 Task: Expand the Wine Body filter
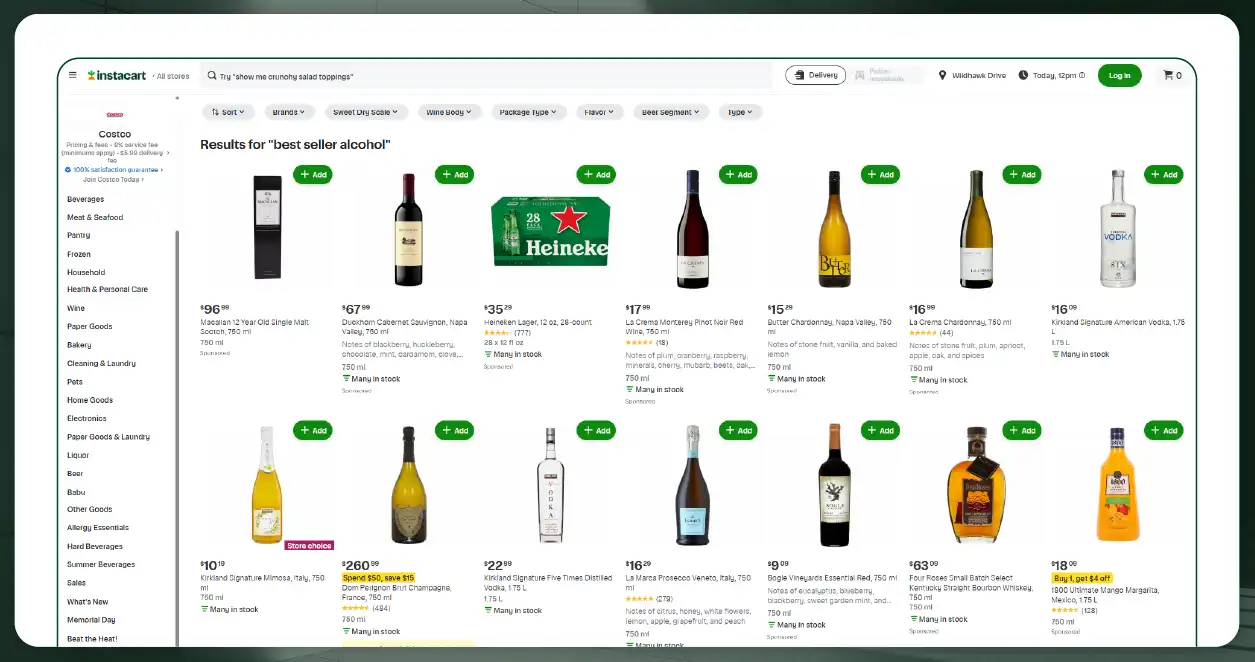449,111
